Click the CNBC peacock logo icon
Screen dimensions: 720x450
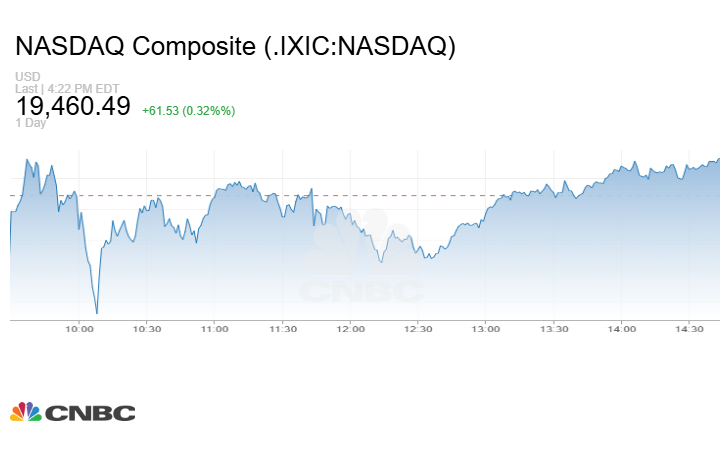tap(25, 412)
